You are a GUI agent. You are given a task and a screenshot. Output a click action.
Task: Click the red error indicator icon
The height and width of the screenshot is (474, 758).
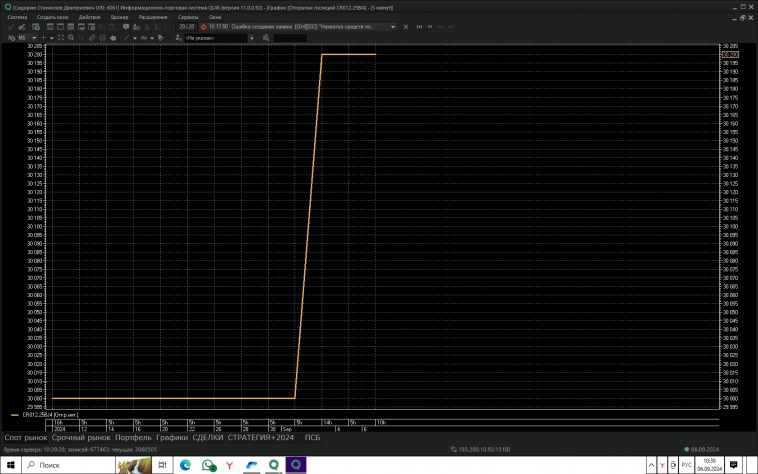(204, 27)
